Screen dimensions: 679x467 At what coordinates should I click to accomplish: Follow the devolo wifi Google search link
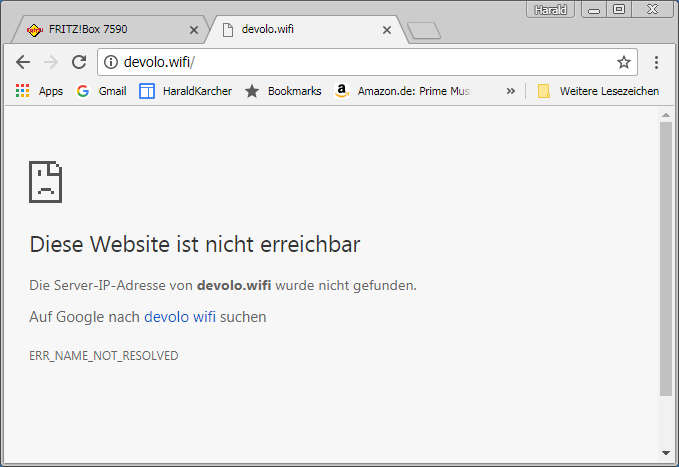pyautogui.click(x=180, y=317)
